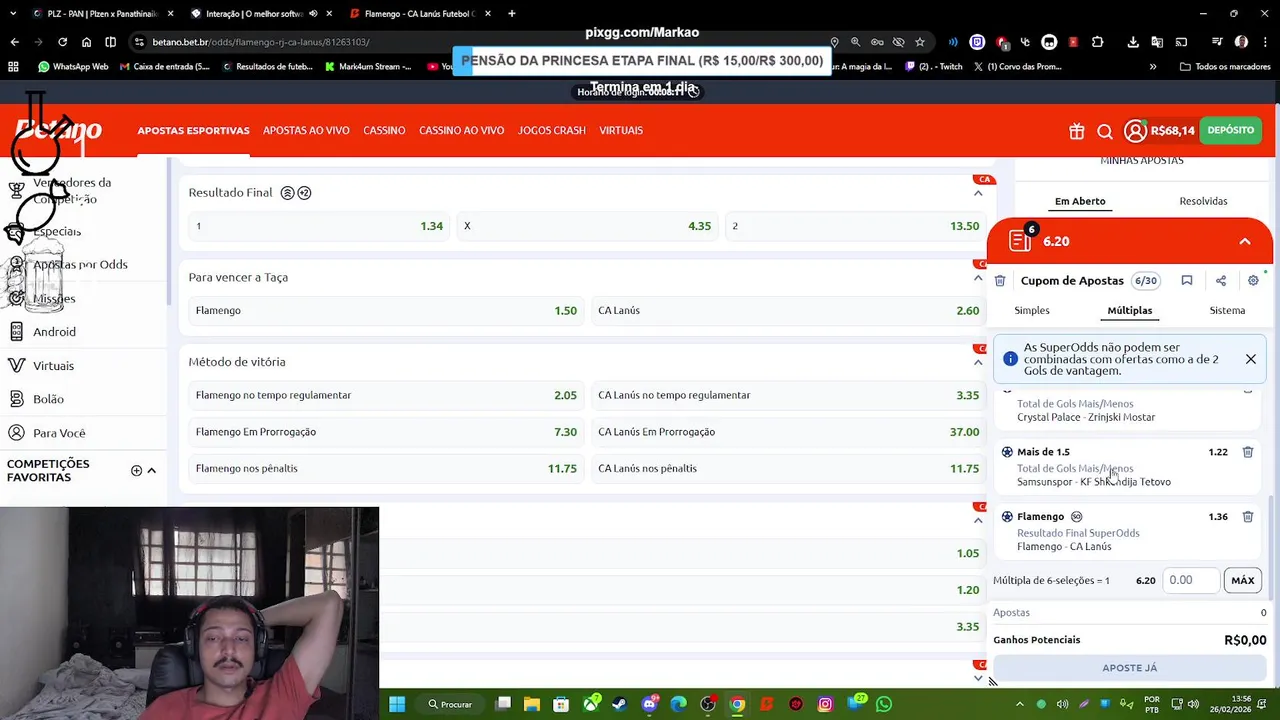Show more bookmarks with the overflow chevron
This screenshot has height=720, width=1280.
click(1153, 67)
